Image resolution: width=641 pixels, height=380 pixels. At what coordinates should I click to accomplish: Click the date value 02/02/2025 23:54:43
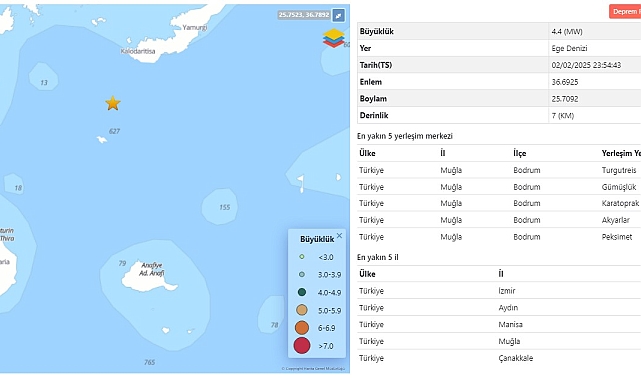click(586, 65)
